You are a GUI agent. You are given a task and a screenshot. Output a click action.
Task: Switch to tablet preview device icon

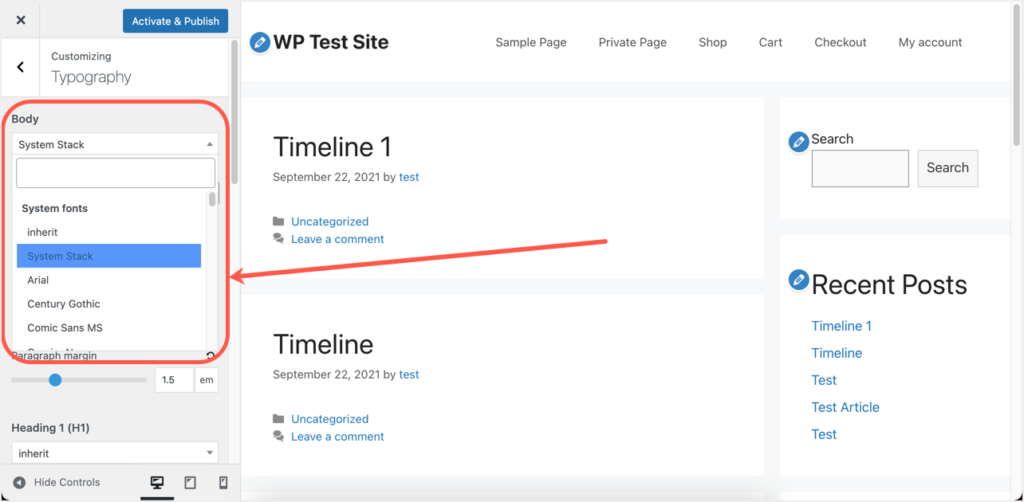click(190, 483)
